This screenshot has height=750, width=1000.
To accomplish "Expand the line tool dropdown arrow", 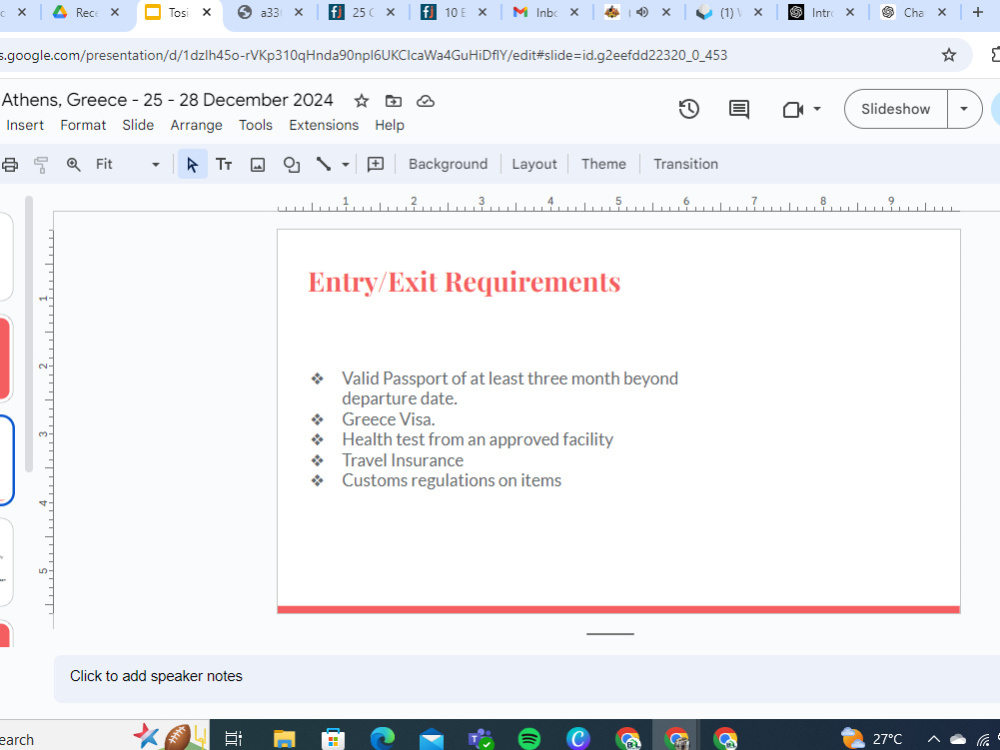I will 346,165.
